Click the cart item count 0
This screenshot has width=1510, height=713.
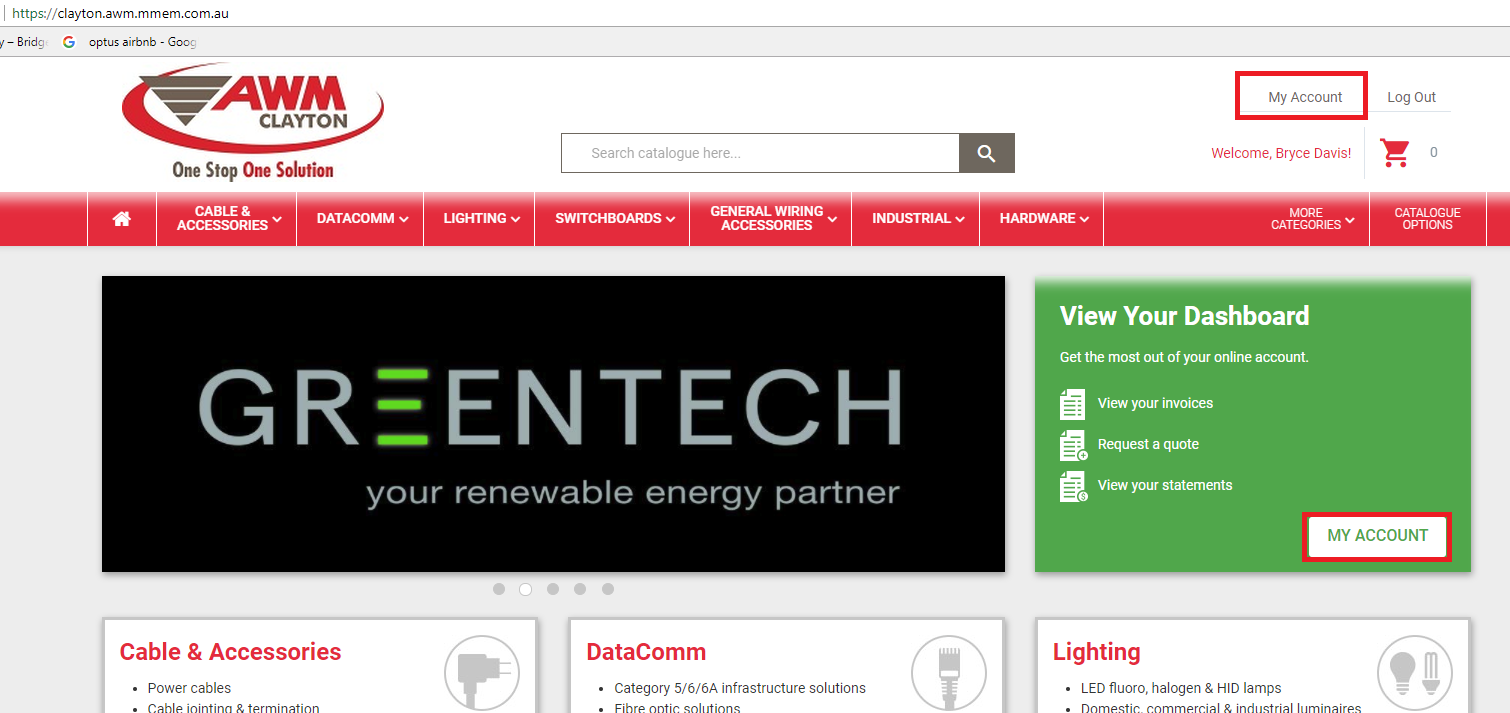tap(1434, 152)
